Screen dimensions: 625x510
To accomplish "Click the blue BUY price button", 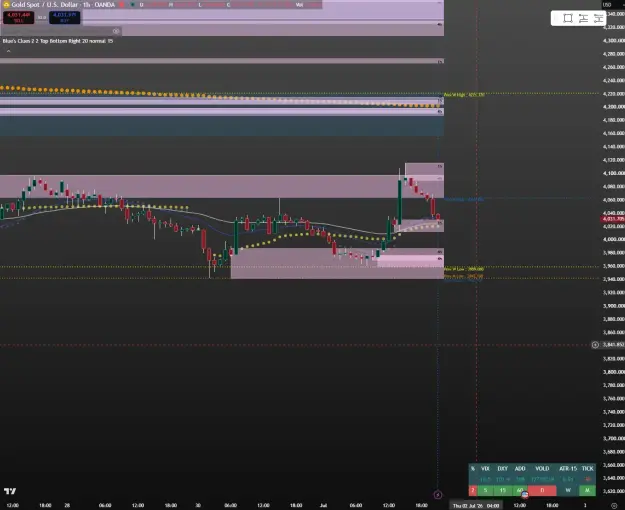I will (65, 18).
